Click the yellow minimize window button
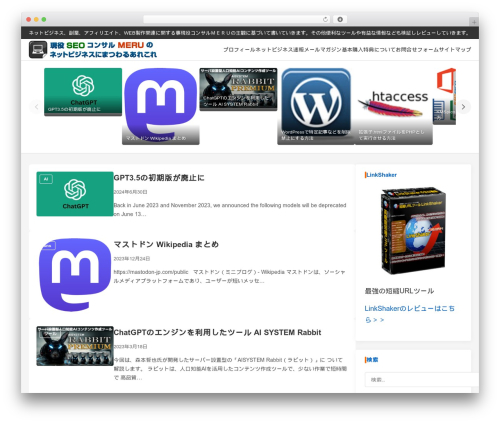 [x=36, y=20]
